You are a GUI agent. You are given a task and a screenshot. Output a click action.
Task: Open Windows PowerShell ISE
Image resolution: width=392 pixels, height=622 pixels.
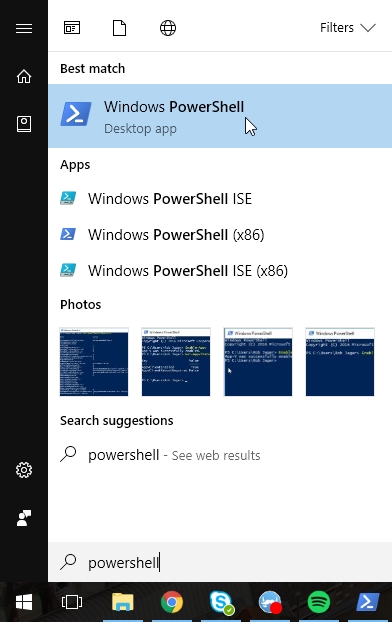tap(220, 198)
